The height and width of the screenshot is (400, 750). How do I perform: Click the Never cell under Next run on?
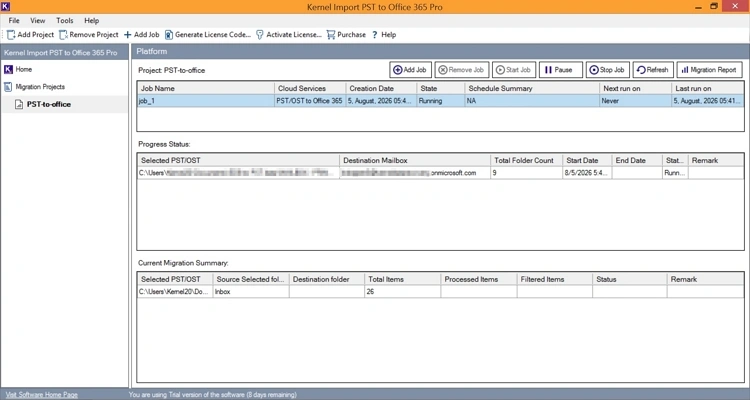[635, 101]
